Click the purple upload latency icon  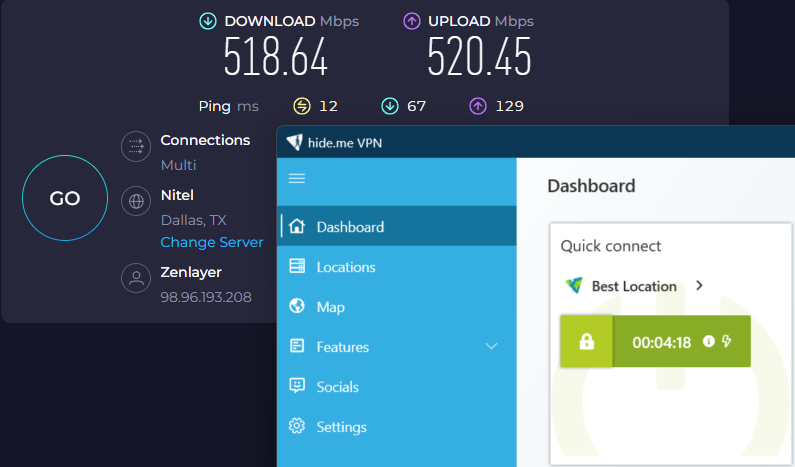point(478,106)
